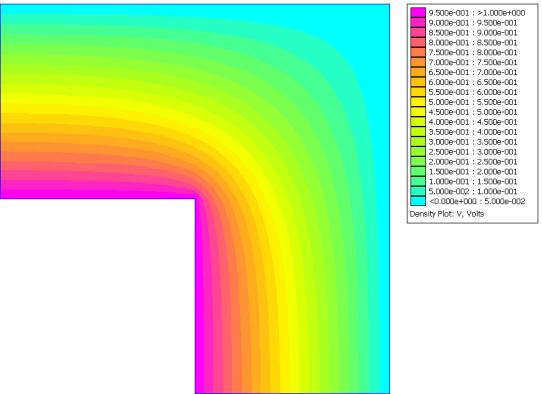This screenshot has width=542, height=394.
Task: Click the 7.500e-001 : 8.000e-001 orange swatch
Action: 418,52
